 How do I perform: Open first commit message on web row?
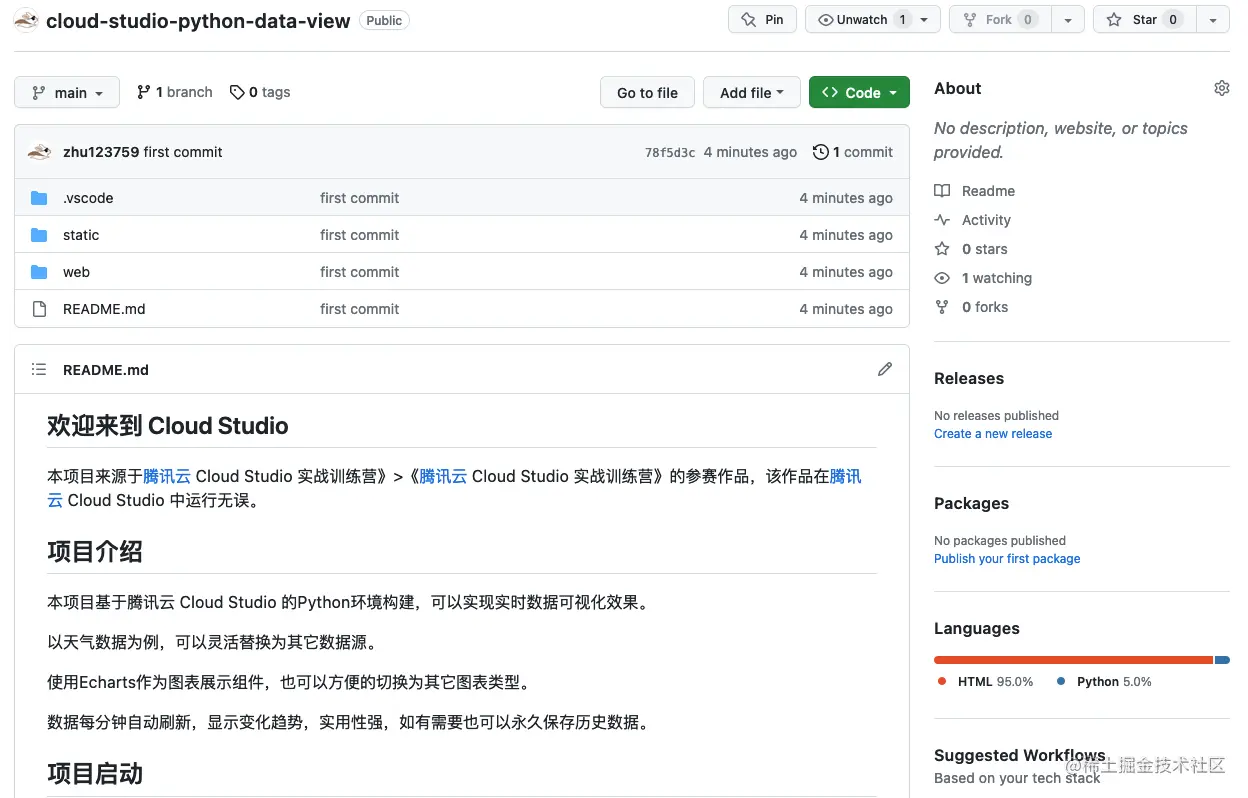359,272
